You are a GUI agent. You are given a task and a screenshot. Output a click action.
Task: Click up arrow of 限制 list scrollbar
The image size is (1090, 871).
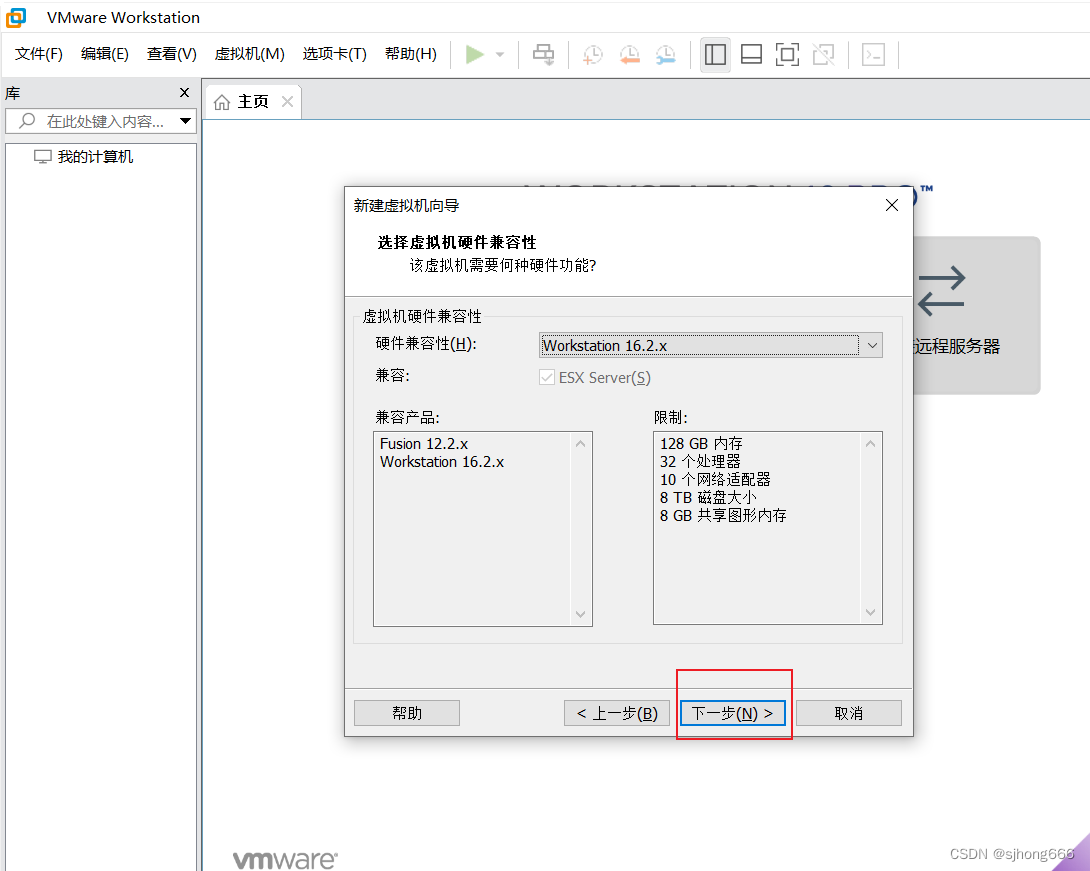(870, 443)
